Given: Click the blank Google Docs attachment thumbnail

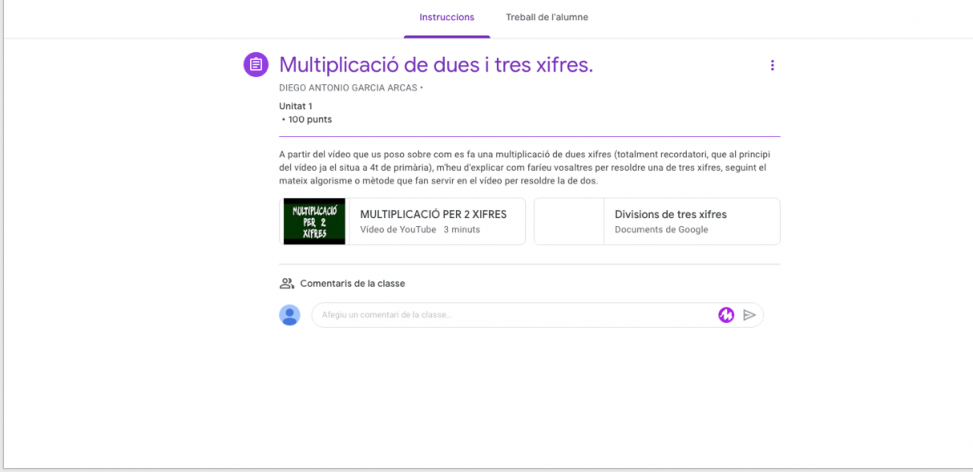Looking at the screenshot, I should click(x=569, y=221).
